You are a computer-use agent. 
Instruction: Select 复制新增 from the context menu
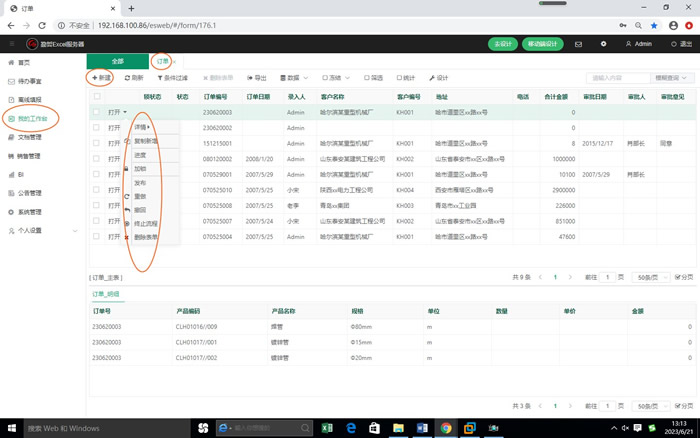point(146,141)
